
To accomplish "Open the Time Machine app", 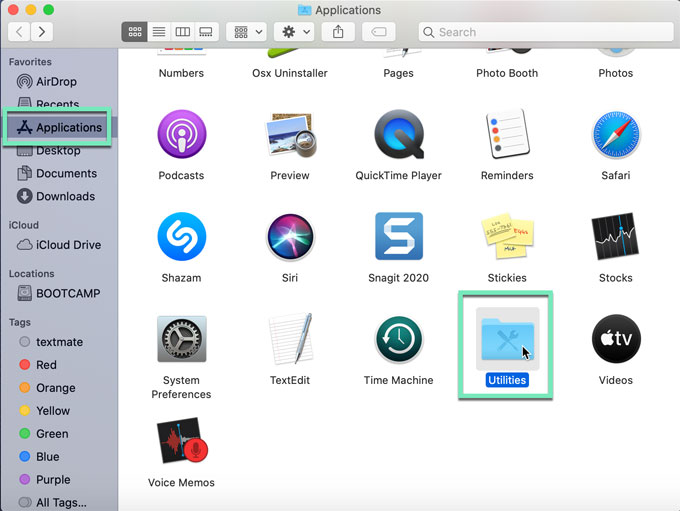I will point(398,340).
